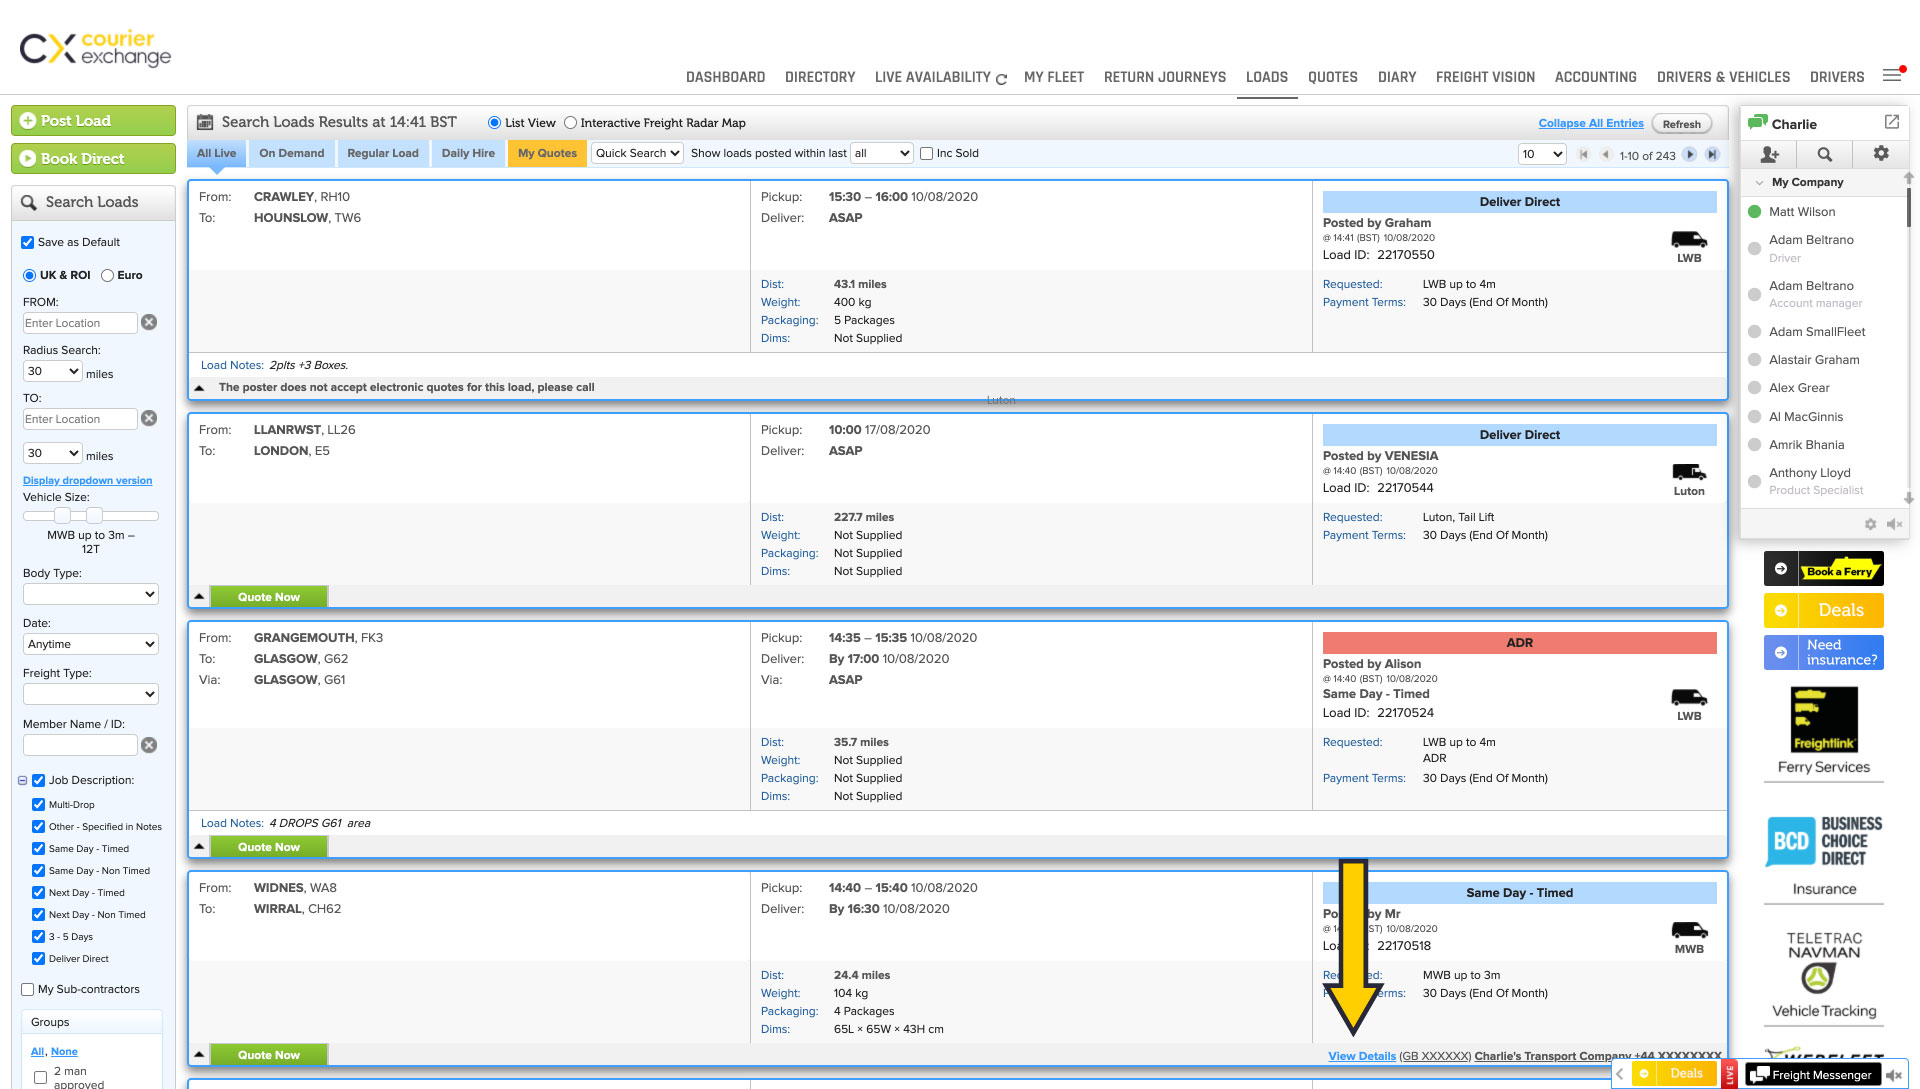
Task: Mute Freight Messenger using the speaker icon
Action: [1893, 1075]
